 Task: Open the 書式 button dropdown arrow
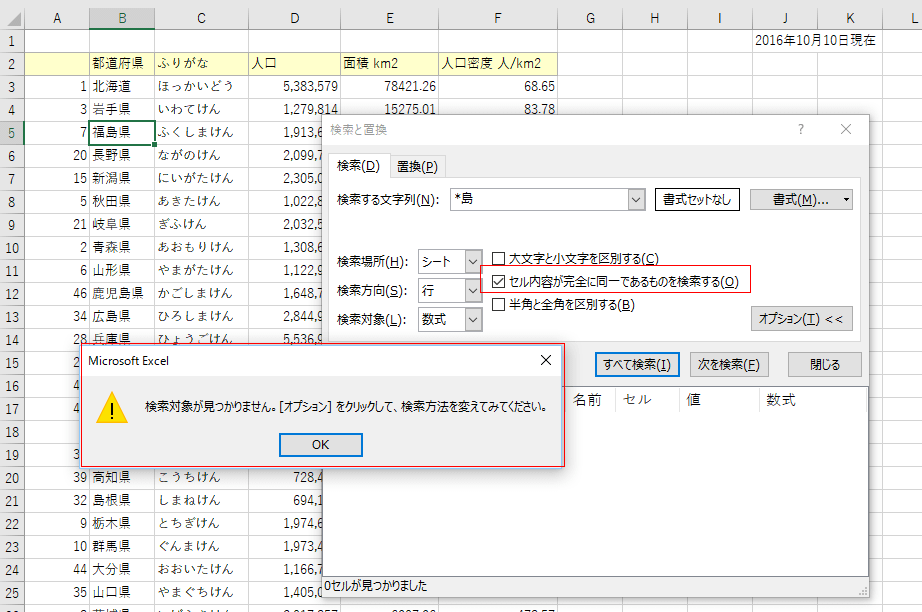(847, 200)
